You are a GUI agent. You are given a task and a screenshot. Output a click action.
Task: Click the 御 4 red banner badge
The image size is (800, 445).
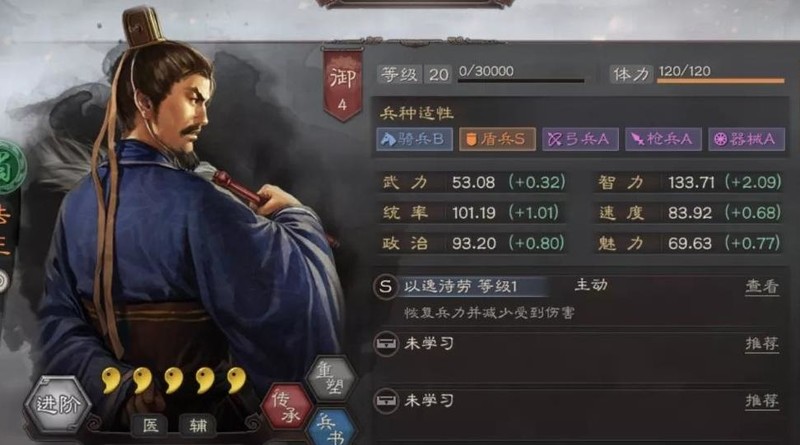pyautogui.click(x=342, y=85)
